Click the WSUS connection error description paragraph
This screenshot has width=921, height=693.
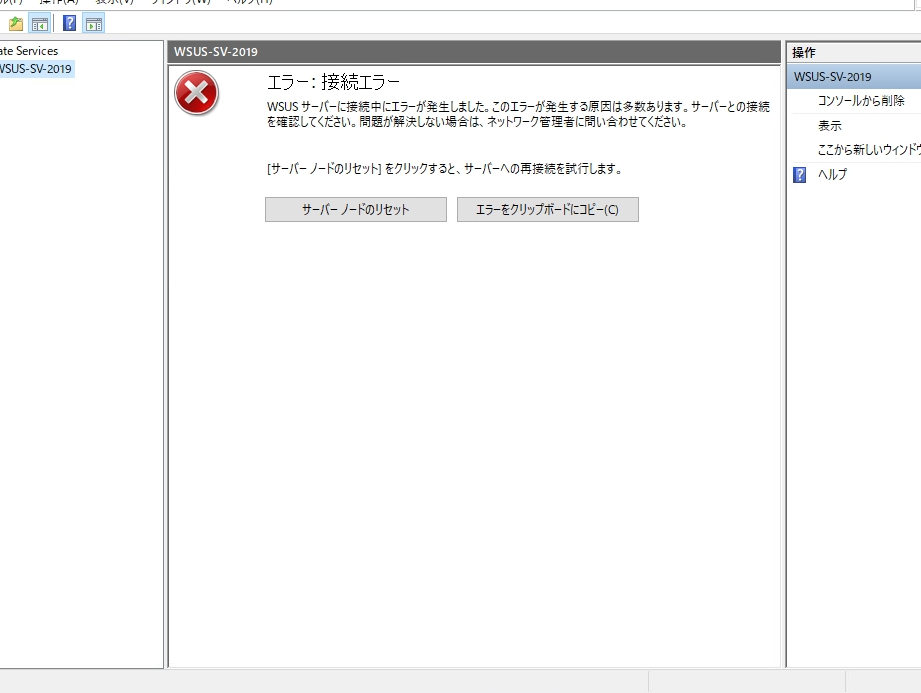tap(518, 114)
